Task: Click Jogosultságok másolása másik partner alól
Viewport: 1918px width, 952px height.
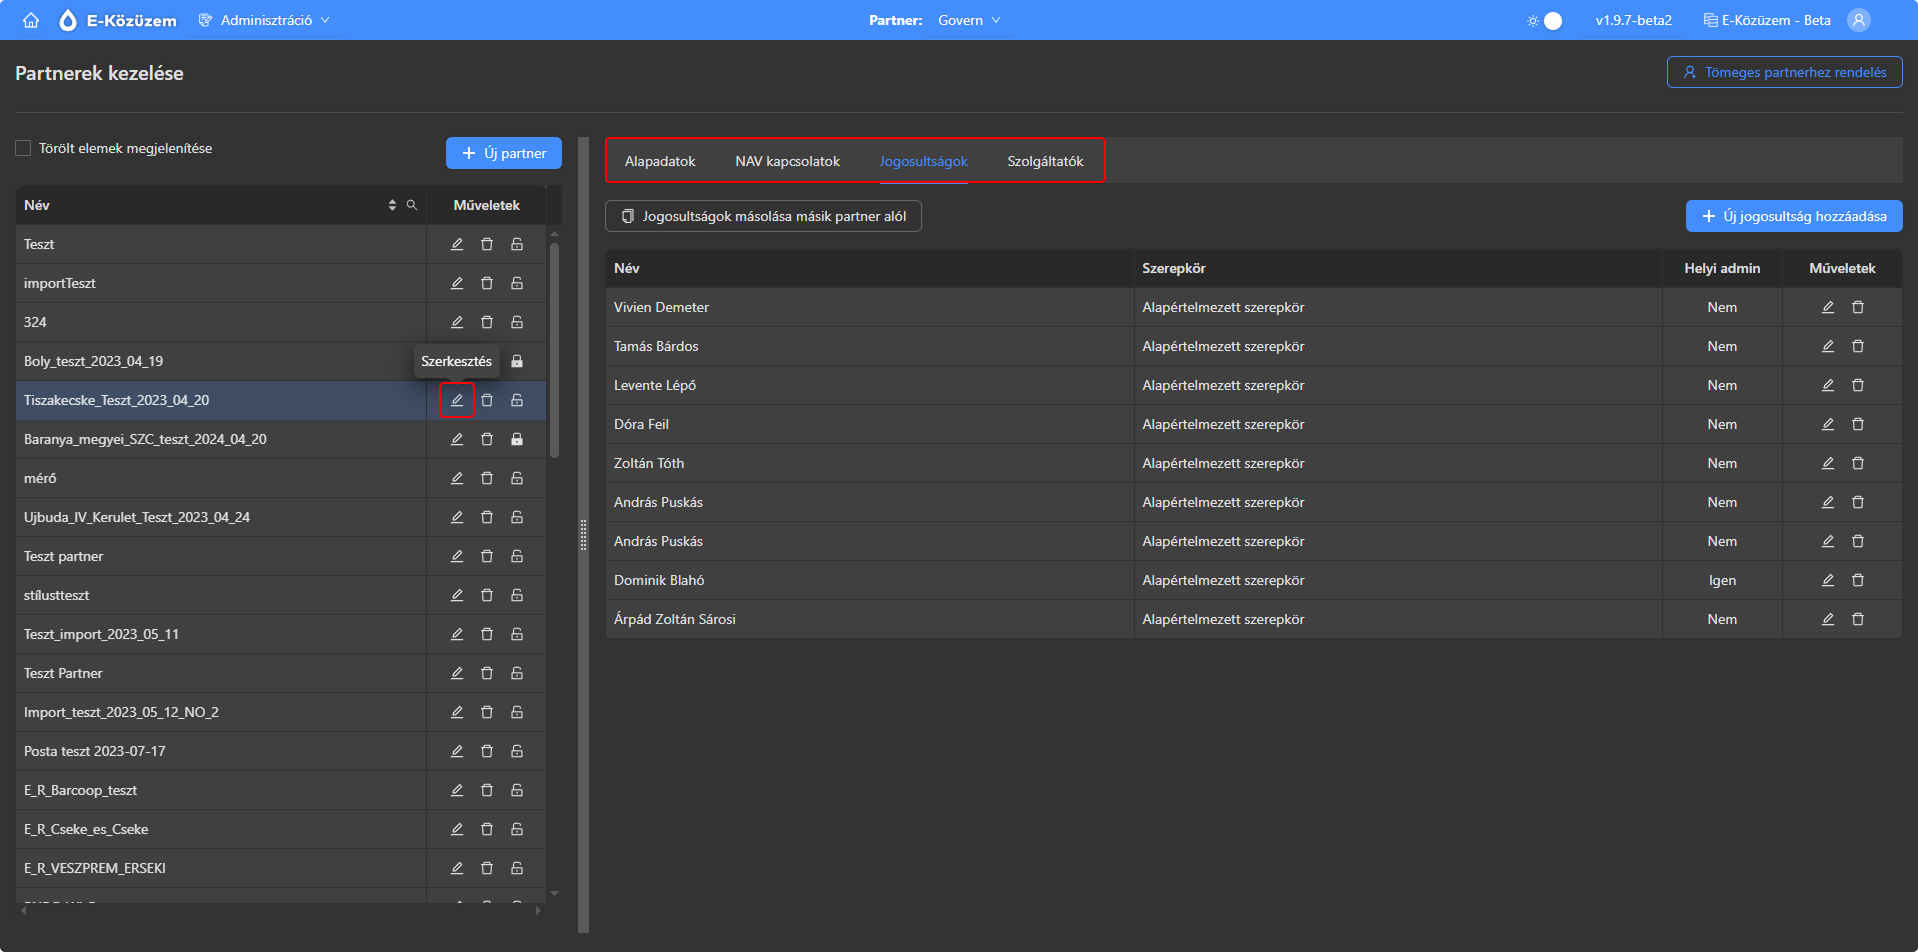Action: (x=763, y=216)
